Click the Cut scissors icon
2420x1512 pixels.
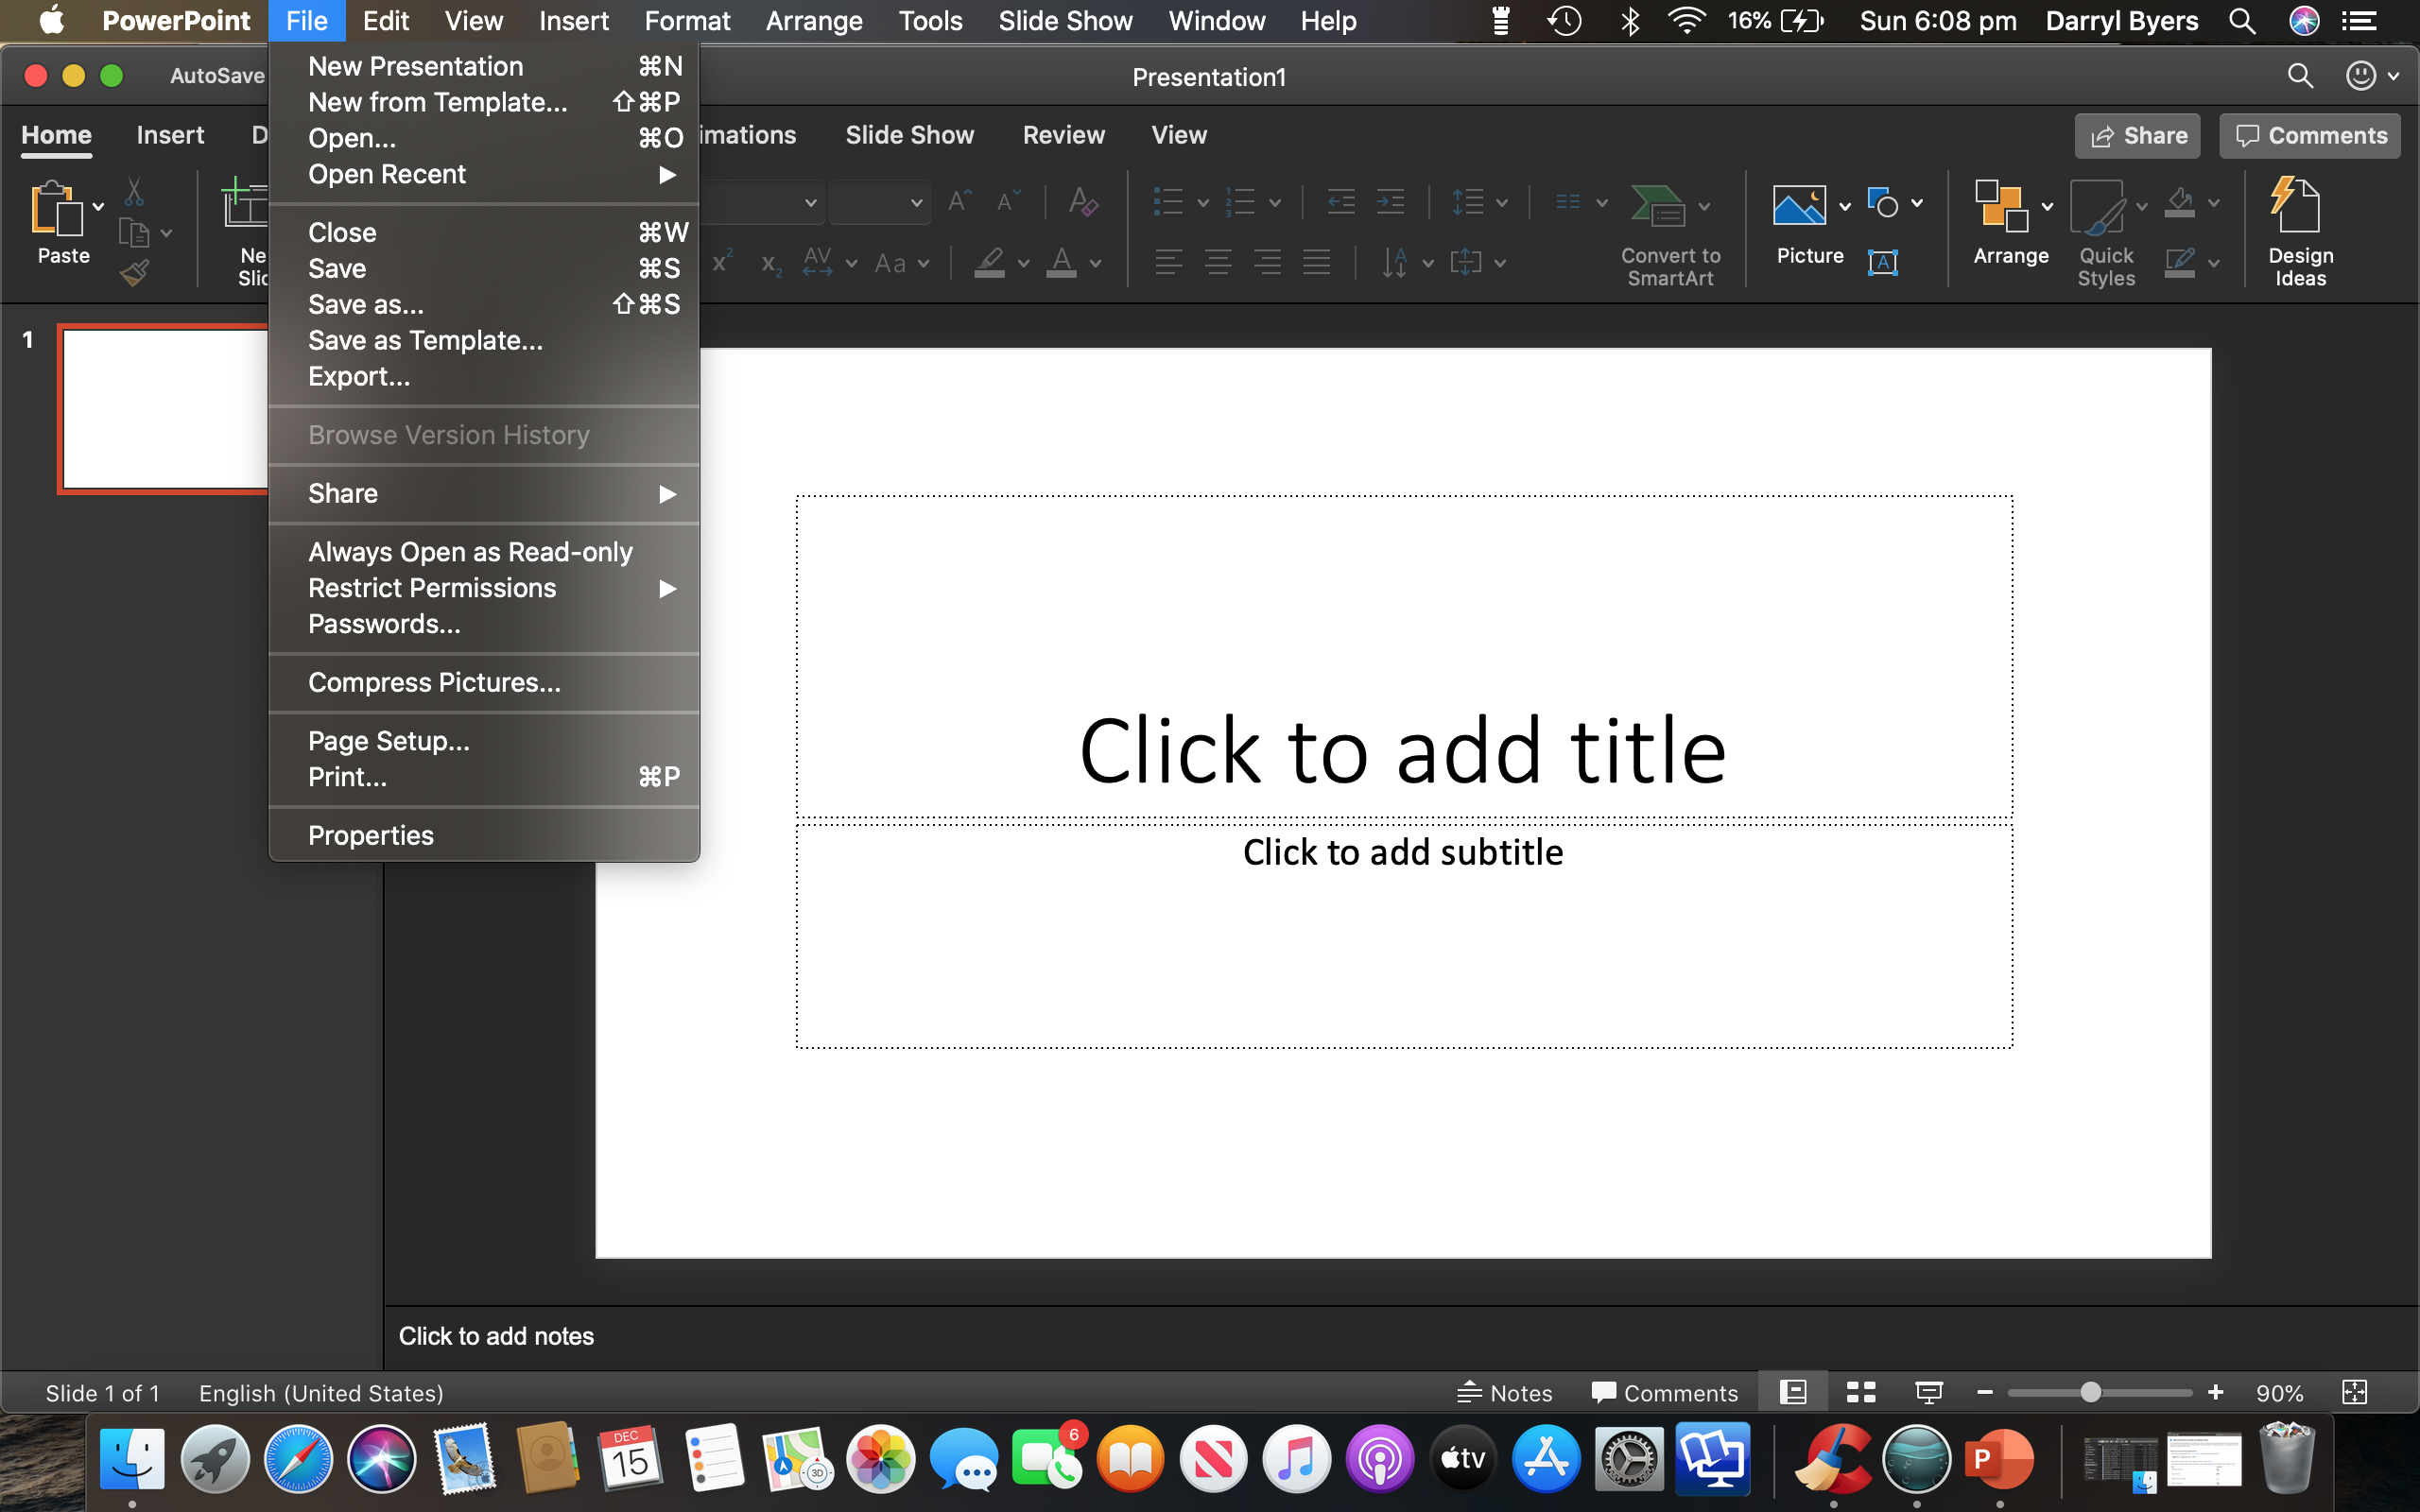tap(134, 191)
